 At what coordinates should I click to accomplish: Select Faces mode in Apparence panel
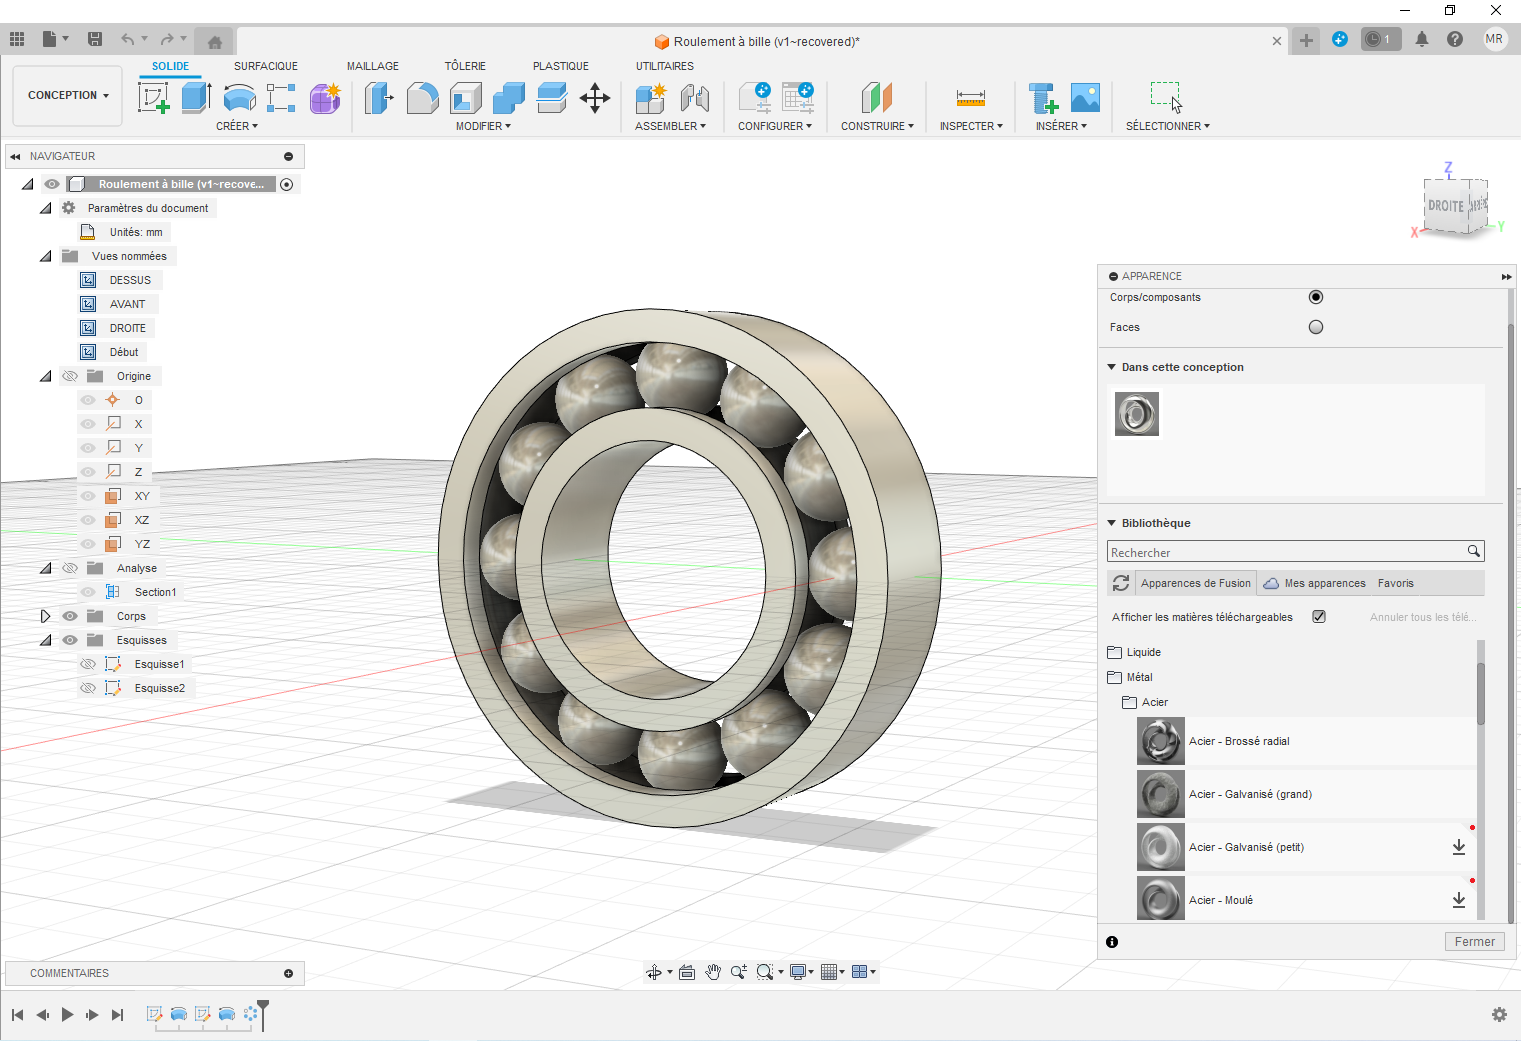[1315, 326]
